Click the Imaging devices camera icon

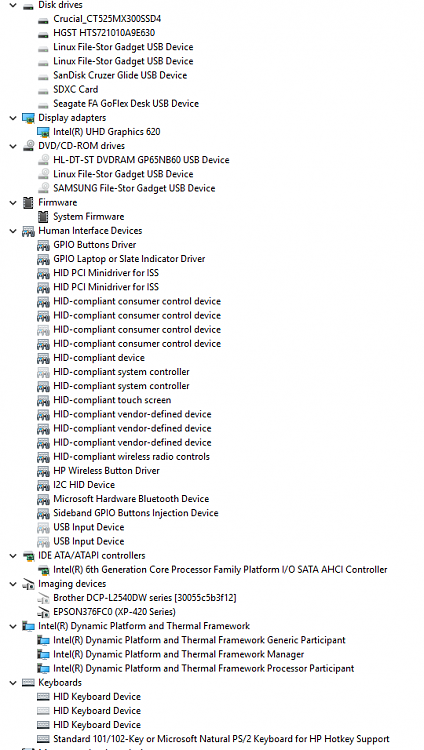(x=28, y=584)
